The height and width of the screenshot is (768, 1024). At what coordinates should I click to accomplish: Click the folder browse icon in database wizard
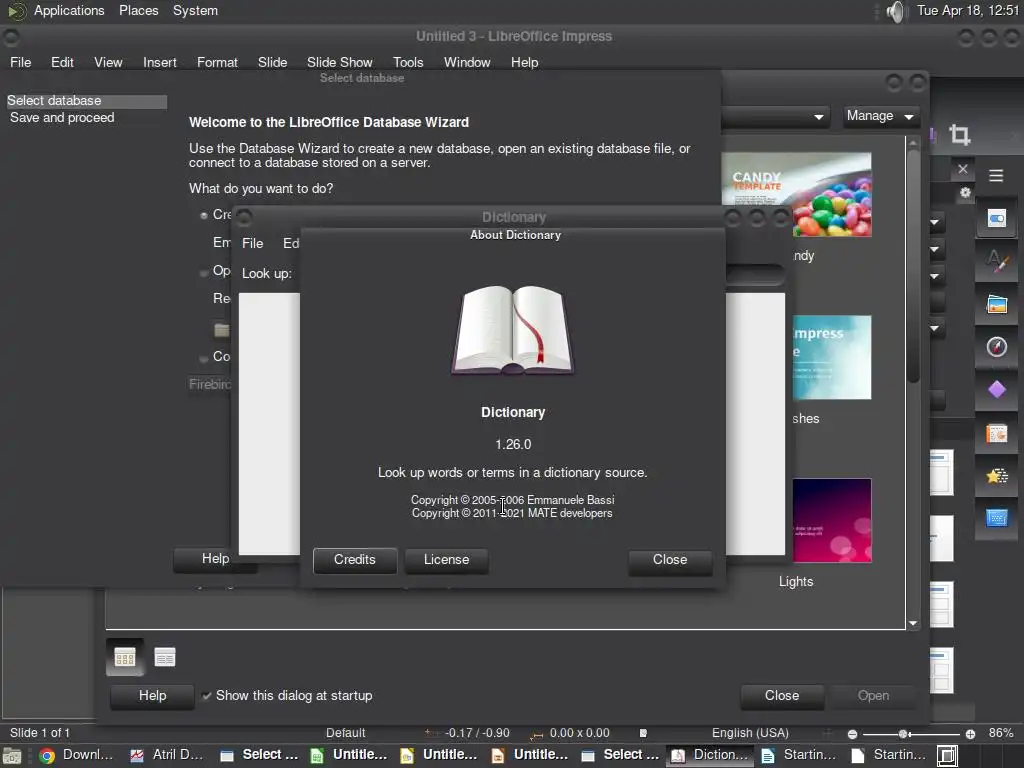(222, 330)
